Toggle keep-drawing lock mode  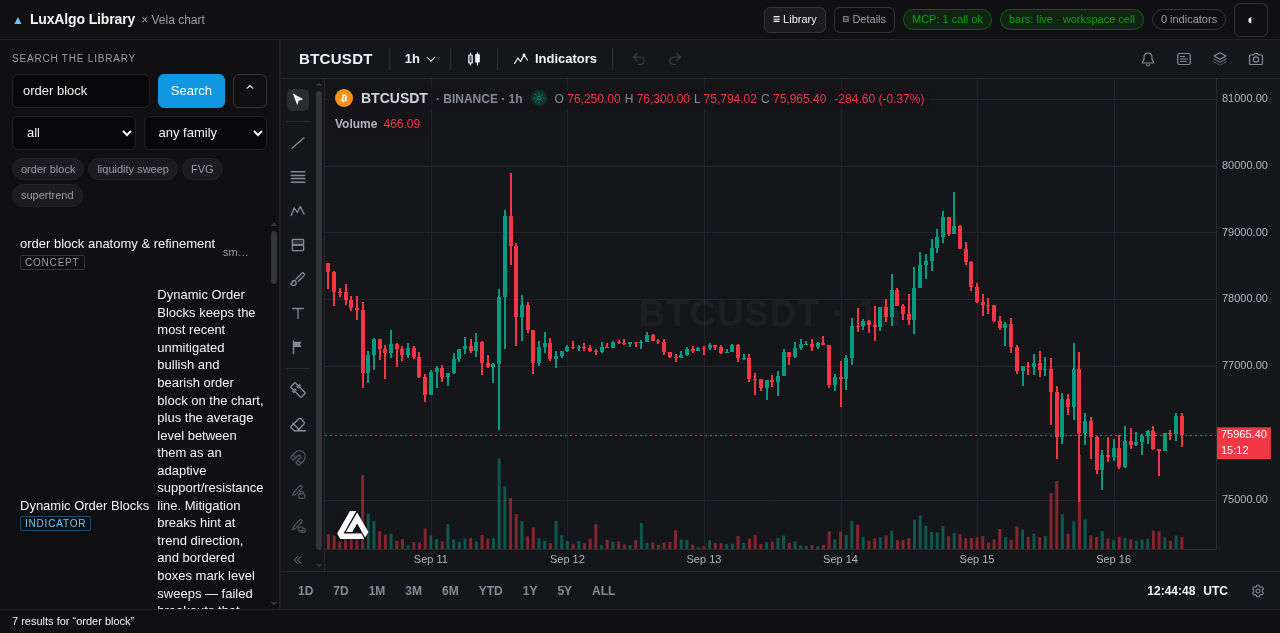298,492
